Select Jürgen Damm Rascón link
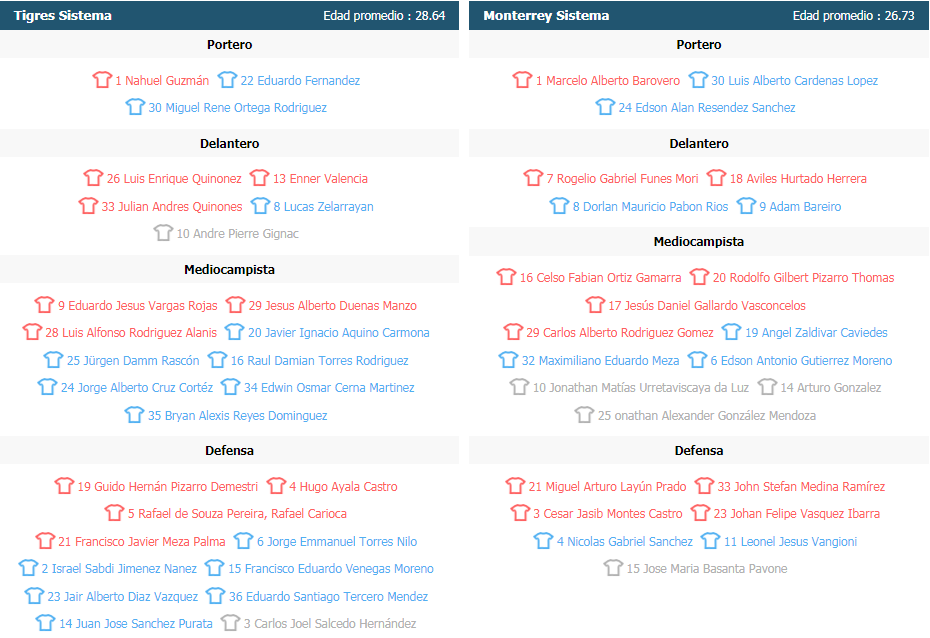 coord(133,361)
